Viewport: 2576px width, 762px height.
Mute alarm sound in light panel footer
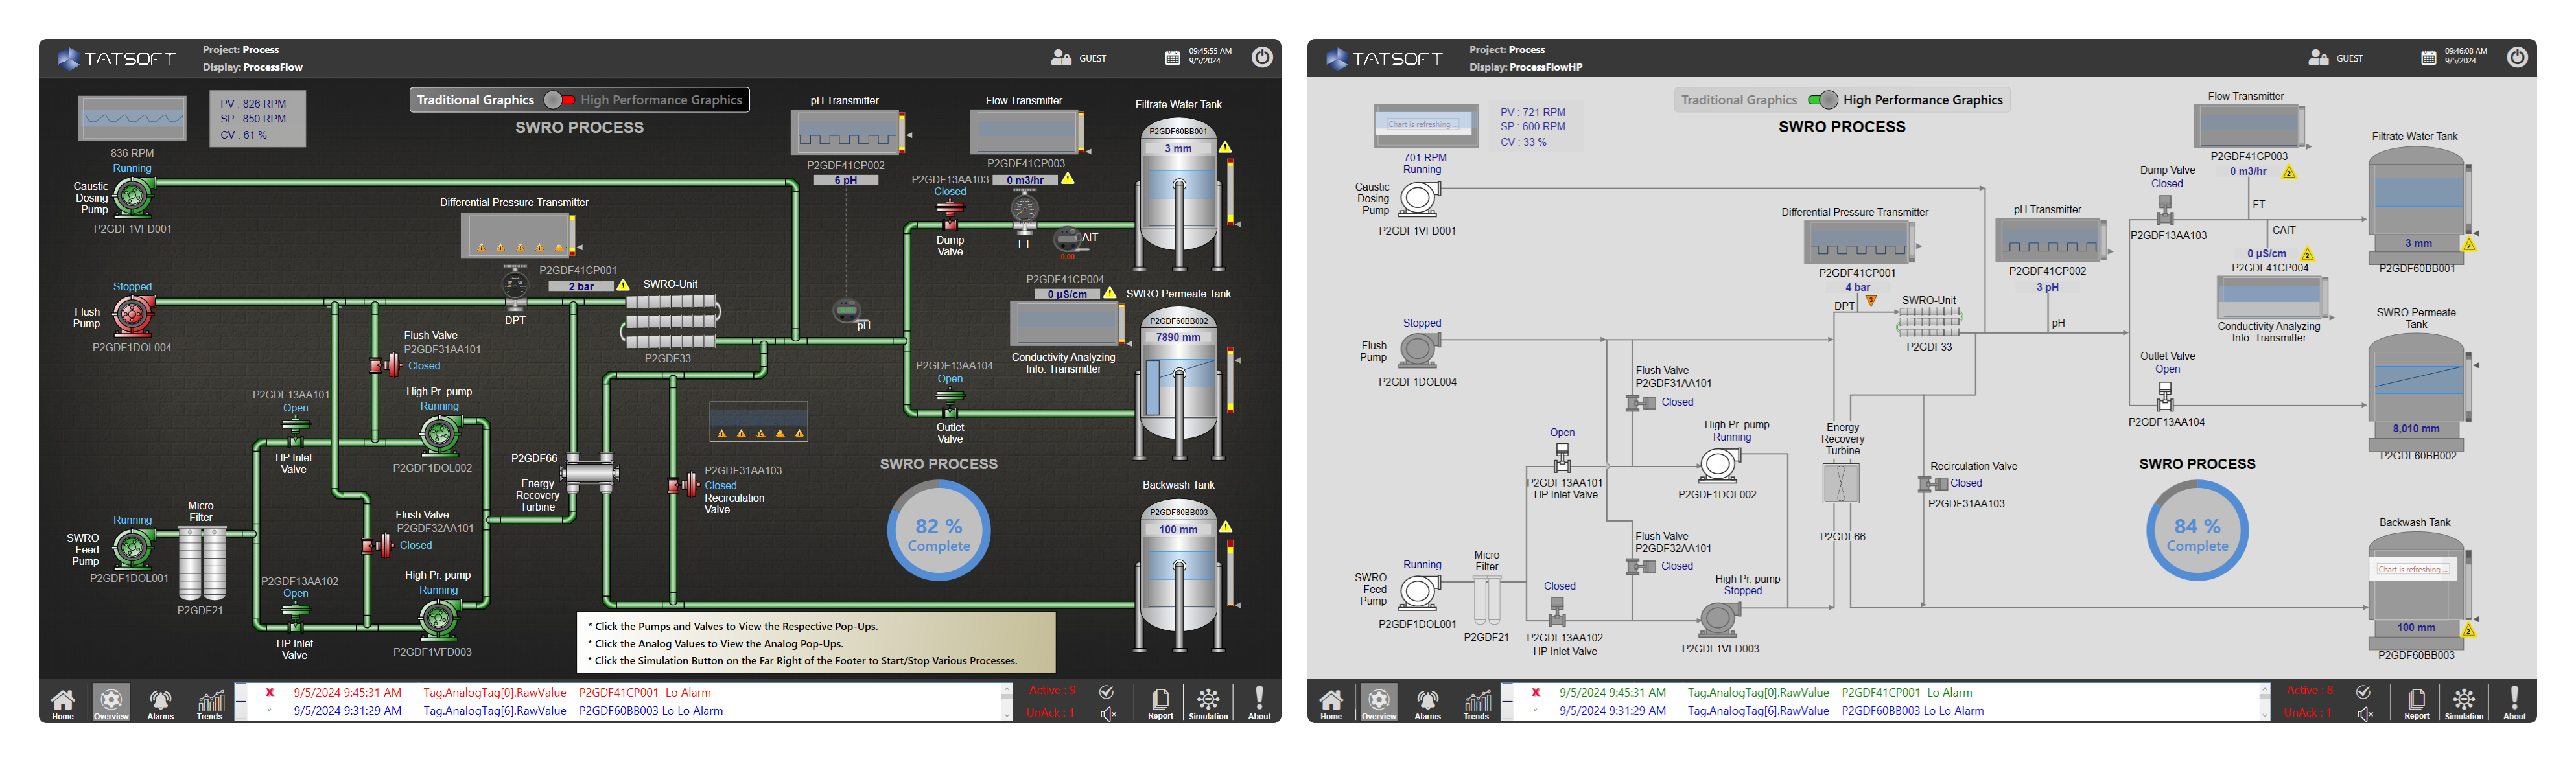(x=2364, y=714)
